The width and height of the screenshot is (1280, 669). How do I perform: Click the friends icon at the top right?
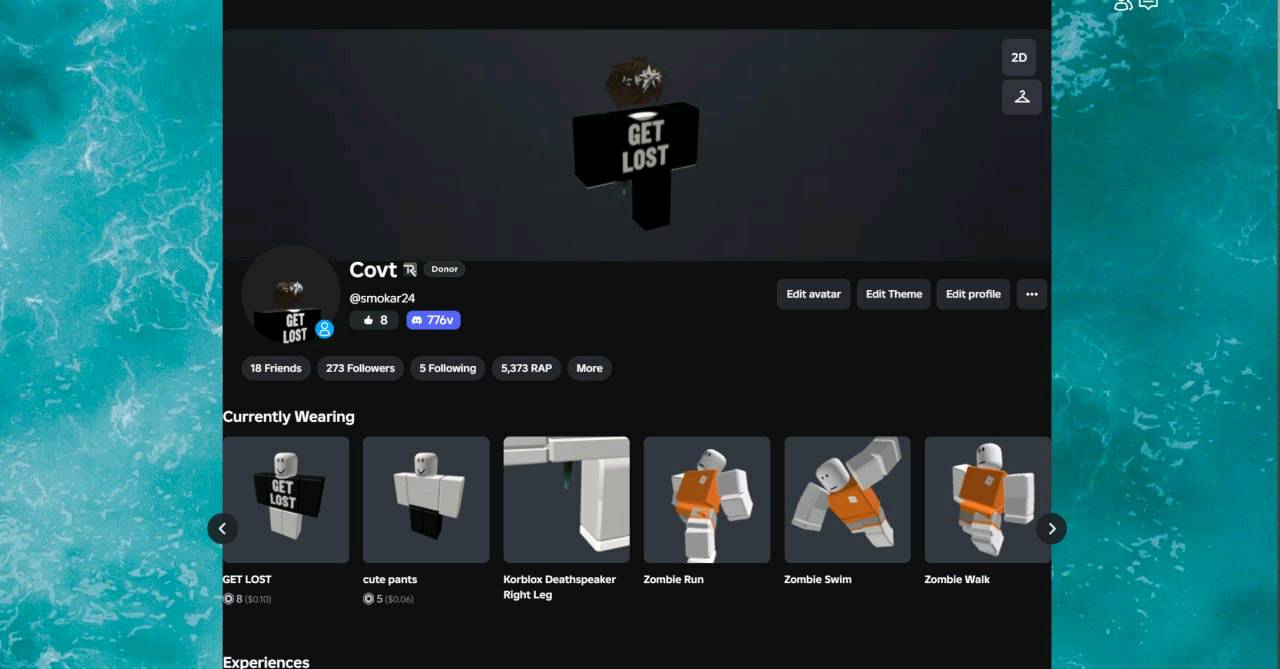pyautogui.click(x=1123, y=5)
